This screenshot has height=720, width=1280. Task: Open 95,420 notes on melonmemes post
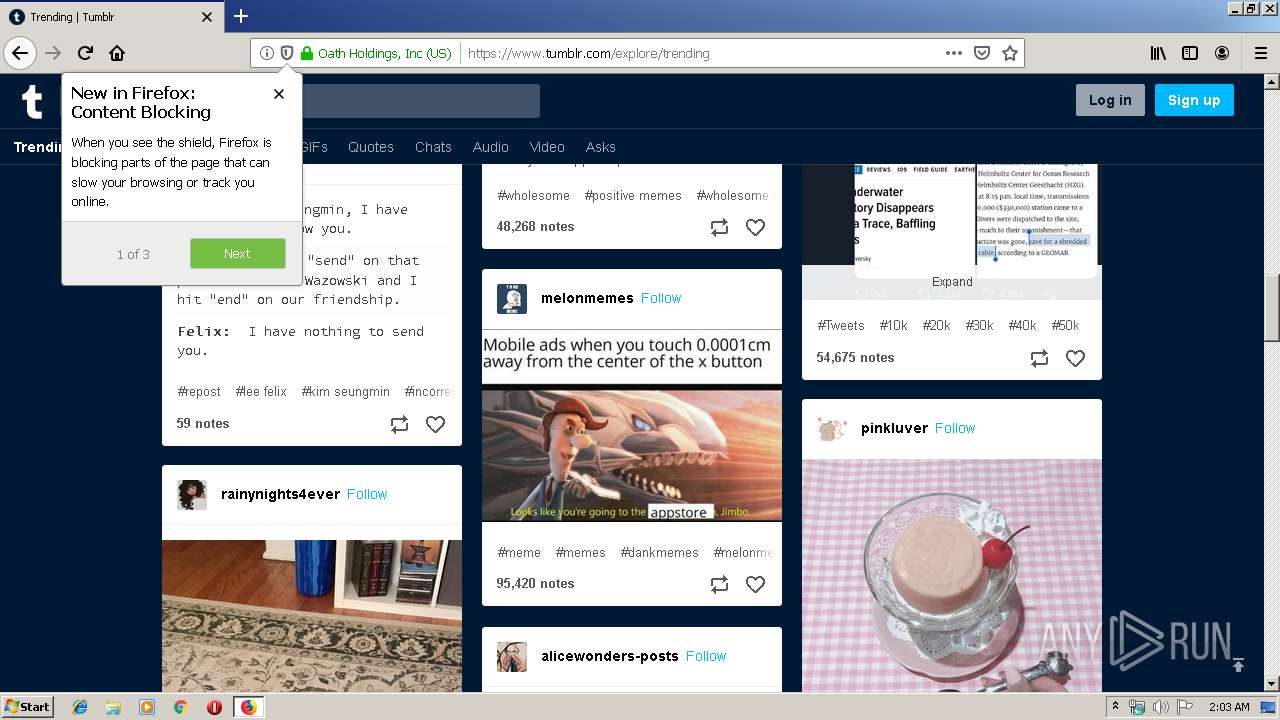click(x=535, y=584)
